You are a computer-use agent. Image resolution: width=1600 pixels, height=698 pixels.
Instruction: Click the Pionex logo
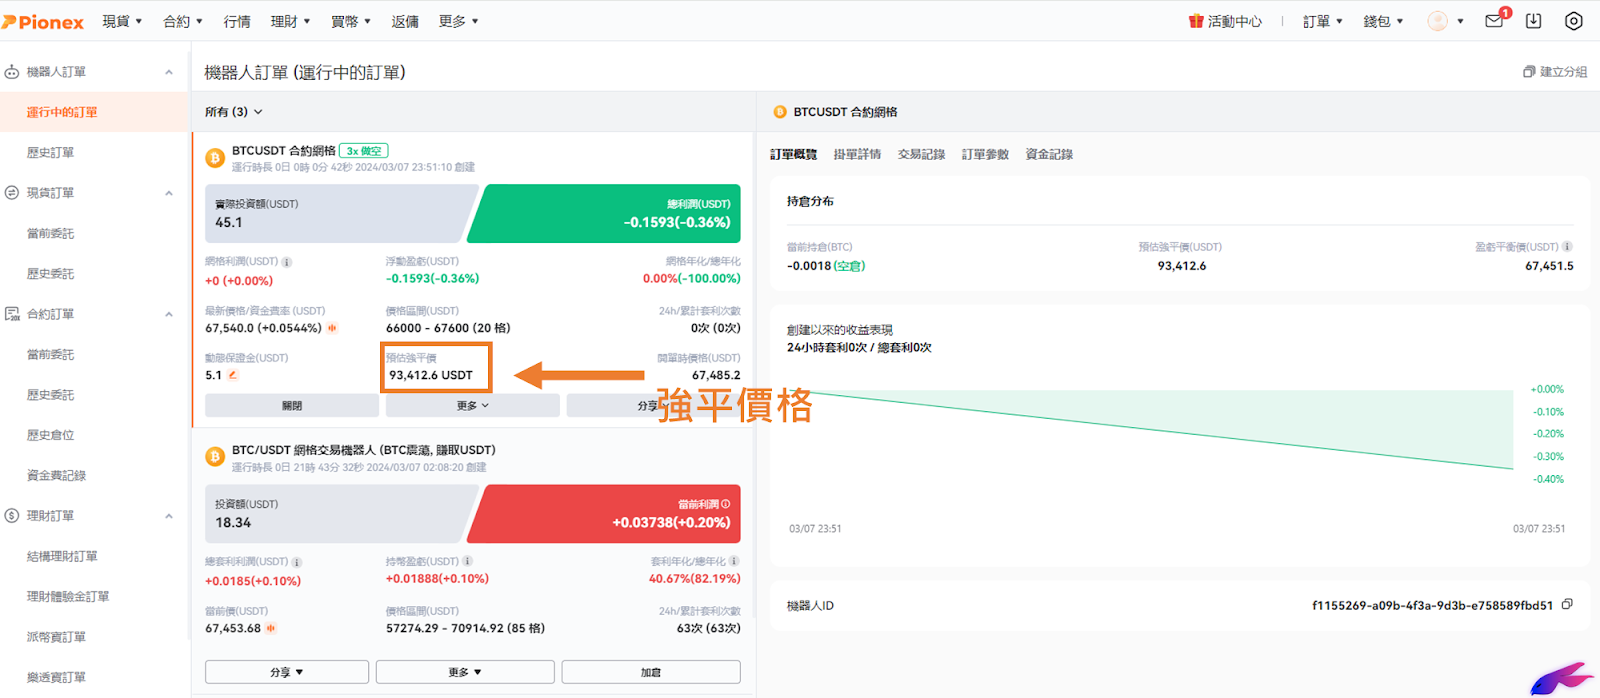(43, 21)
